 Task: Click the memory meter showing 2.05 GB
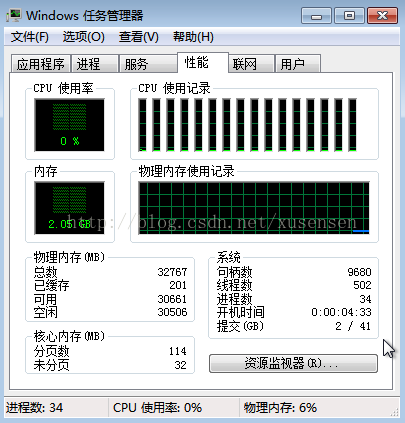(69, 208)
